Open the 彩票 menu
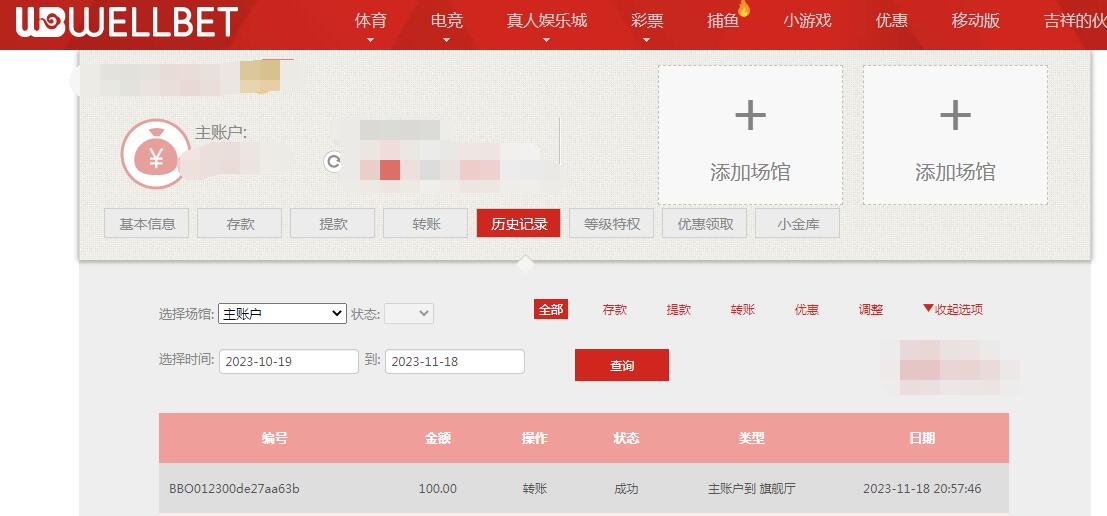The height and width of the screenshot is (516, 1107). pos(647,20)
